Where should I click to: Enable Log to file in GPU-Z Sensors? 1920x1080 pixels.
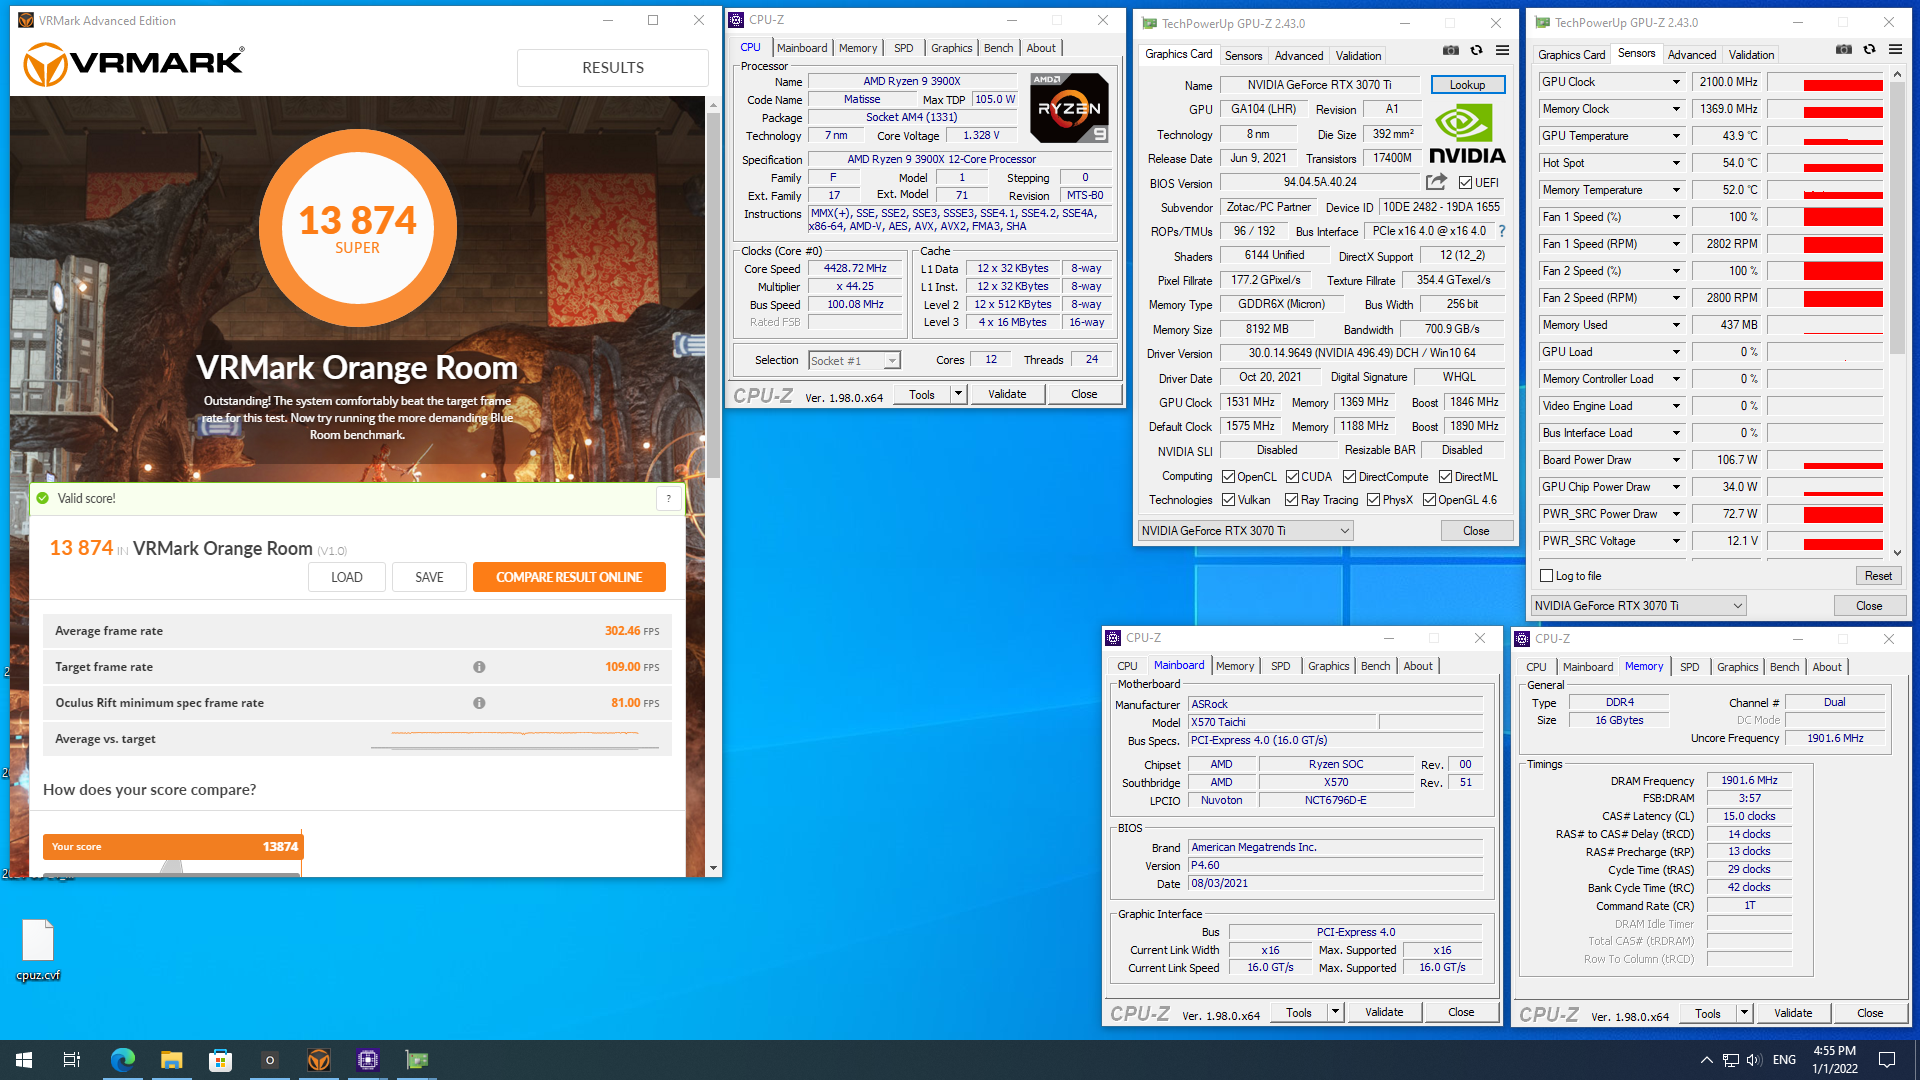(x=1547, y=576)
